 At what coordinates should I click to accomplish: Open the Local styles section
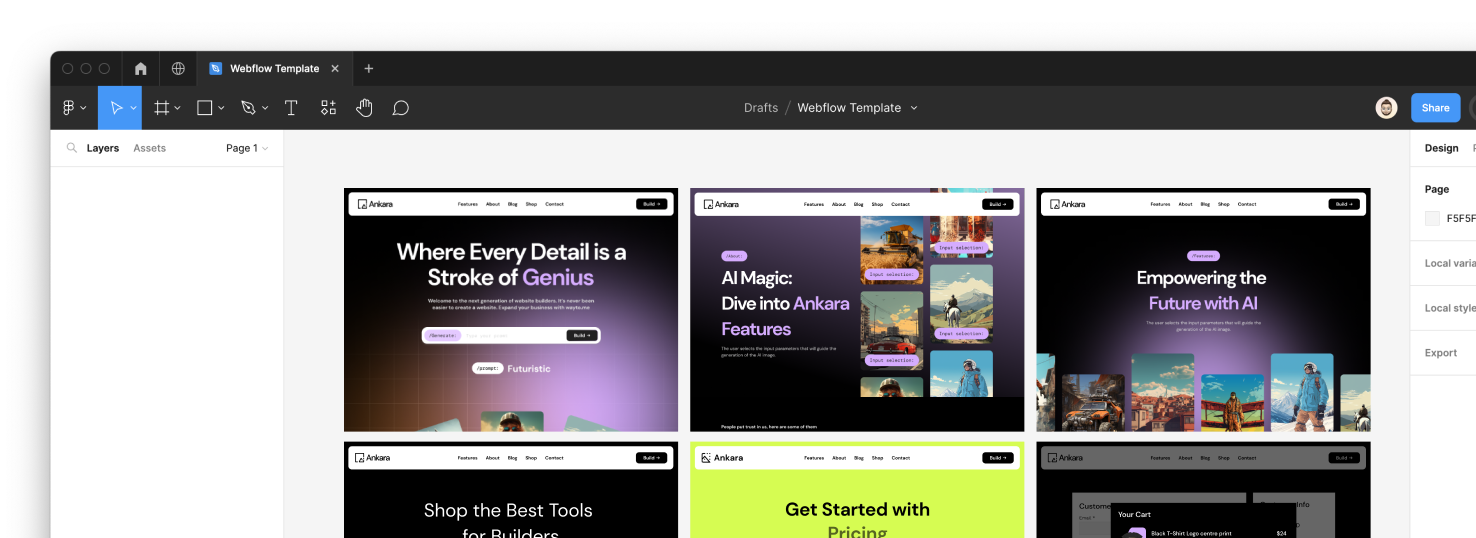pyautogui.click(x=1450, y=308)
